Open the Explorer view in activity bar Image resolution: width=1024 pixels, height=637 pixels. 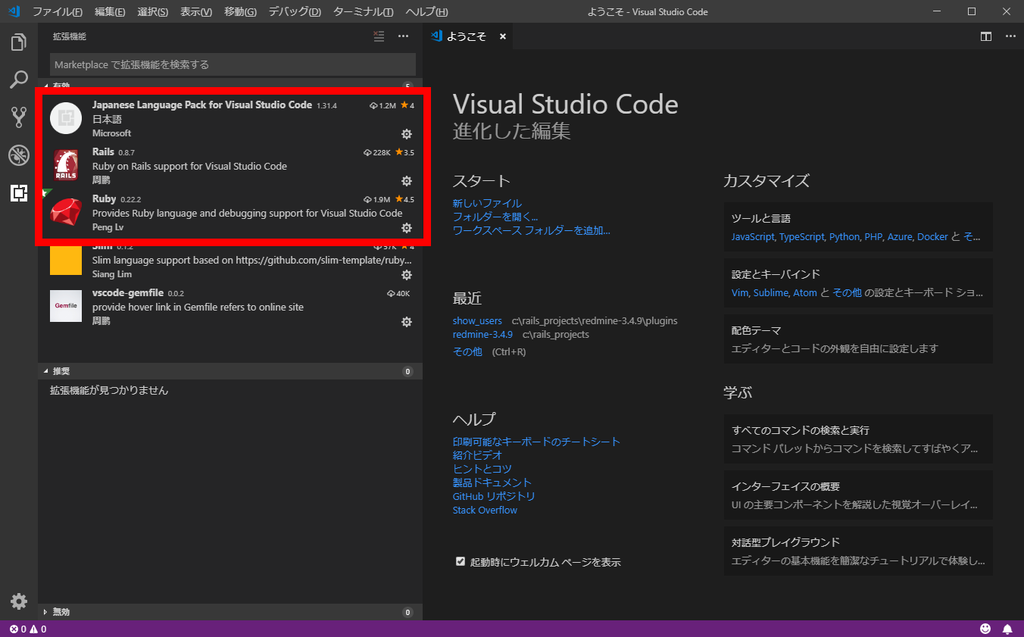18,42
